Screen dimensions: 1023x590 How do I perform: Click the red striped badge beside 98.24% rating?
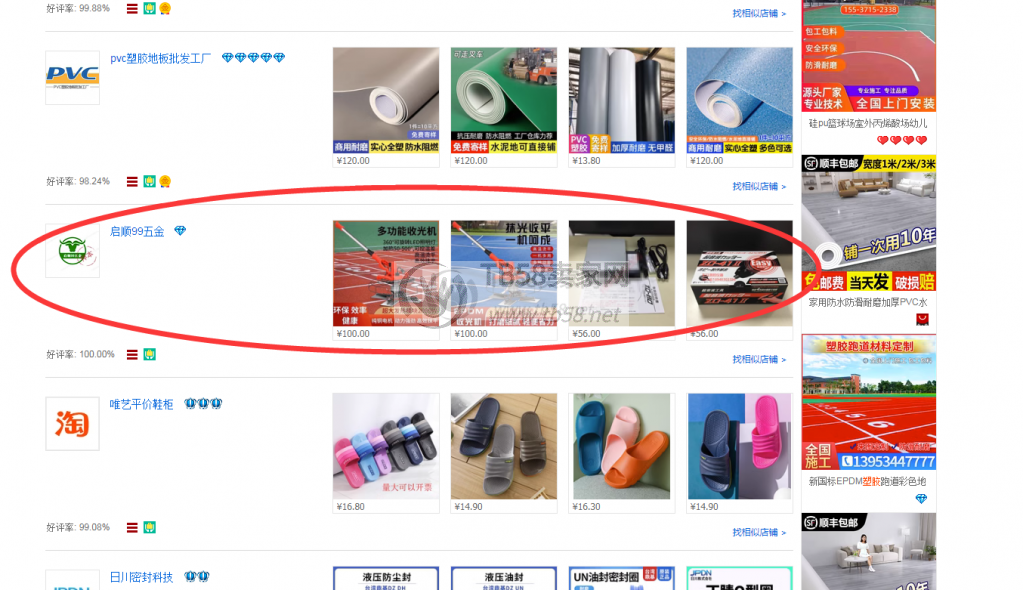tap(132, 181)
